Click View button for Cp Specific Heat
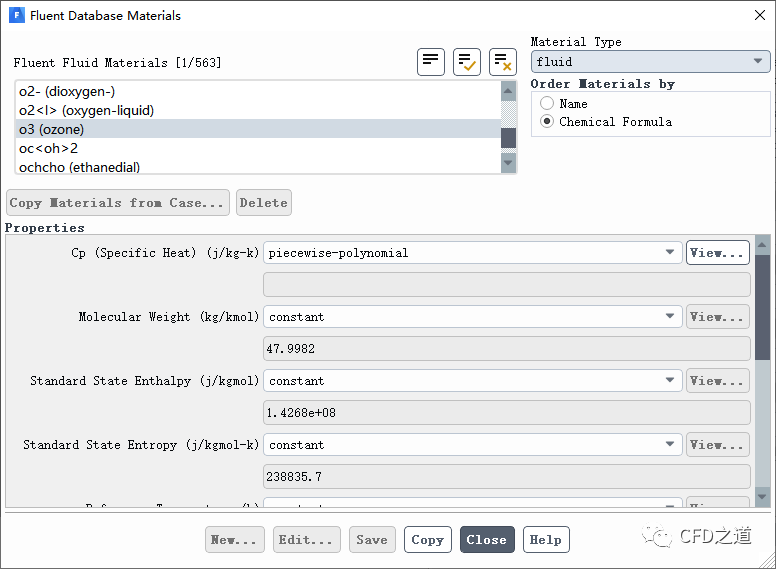The width and height of the screenshot is (776, 569). [717, 253]
